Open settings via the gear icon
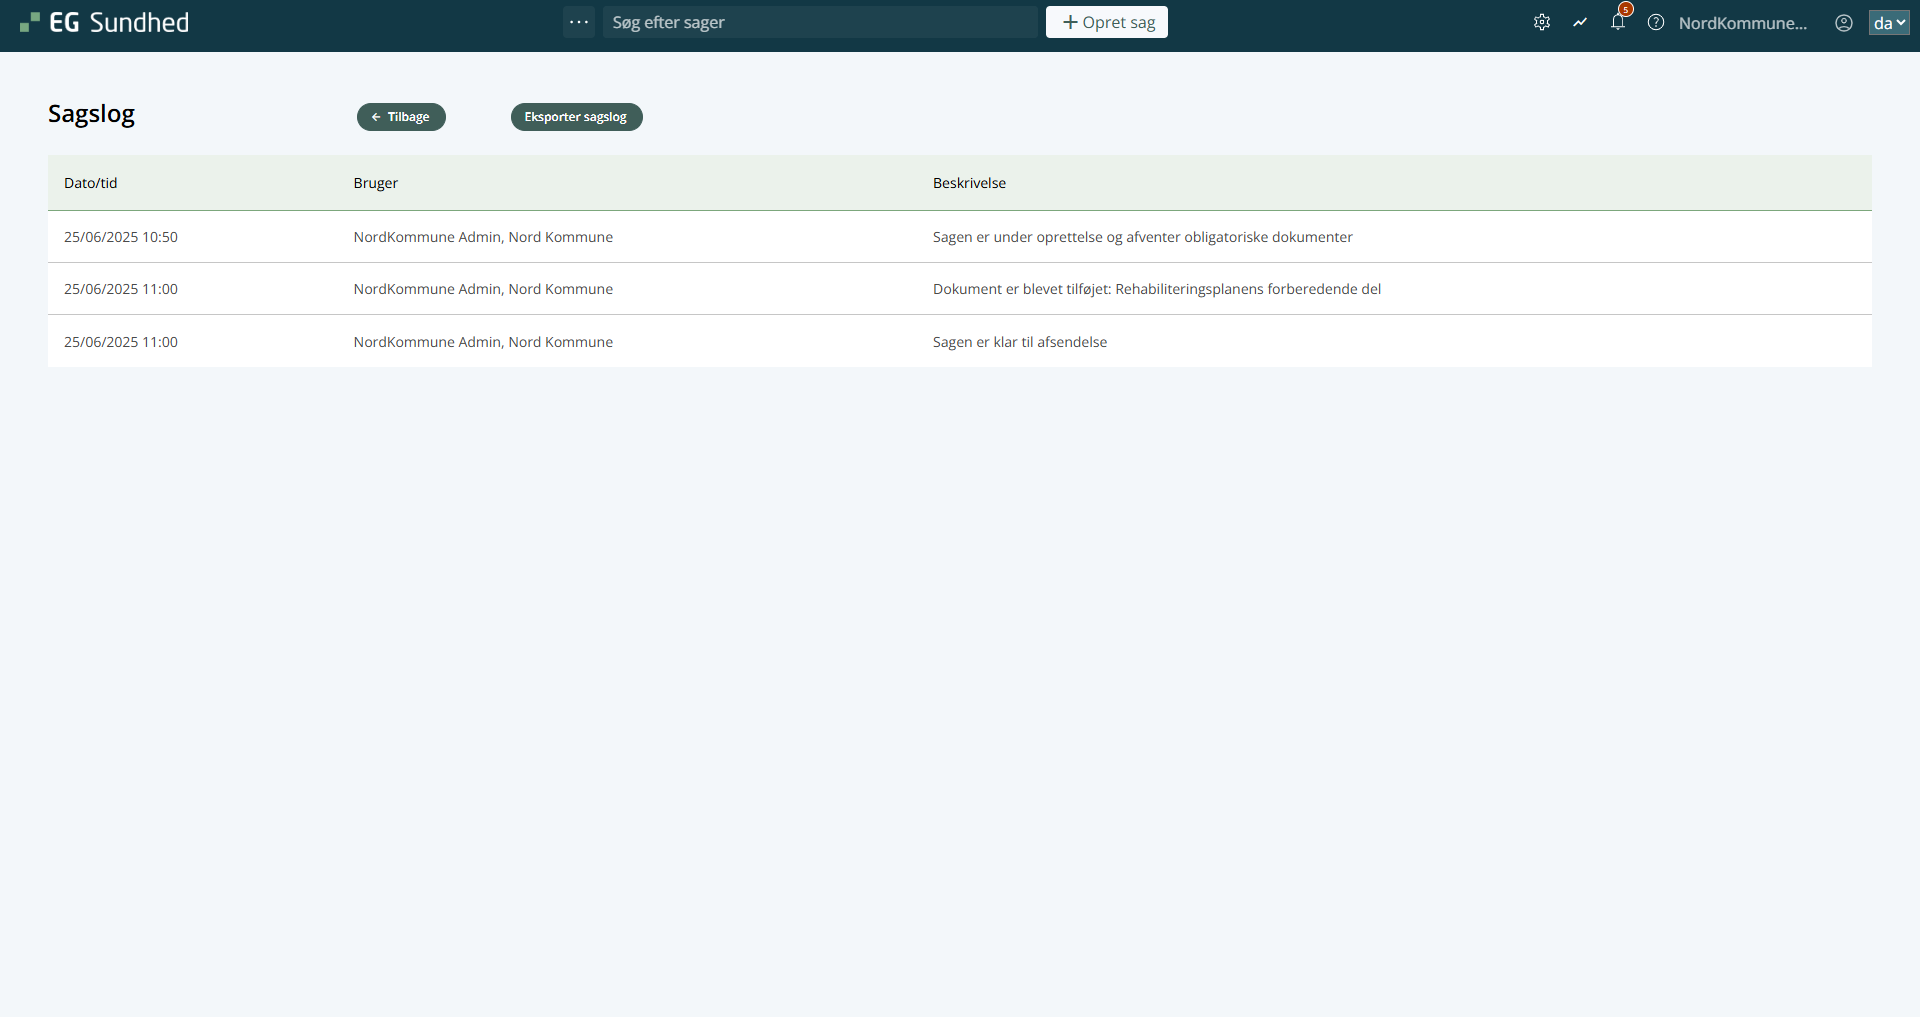The image size is (1920, 1017). click(1542, 22)
